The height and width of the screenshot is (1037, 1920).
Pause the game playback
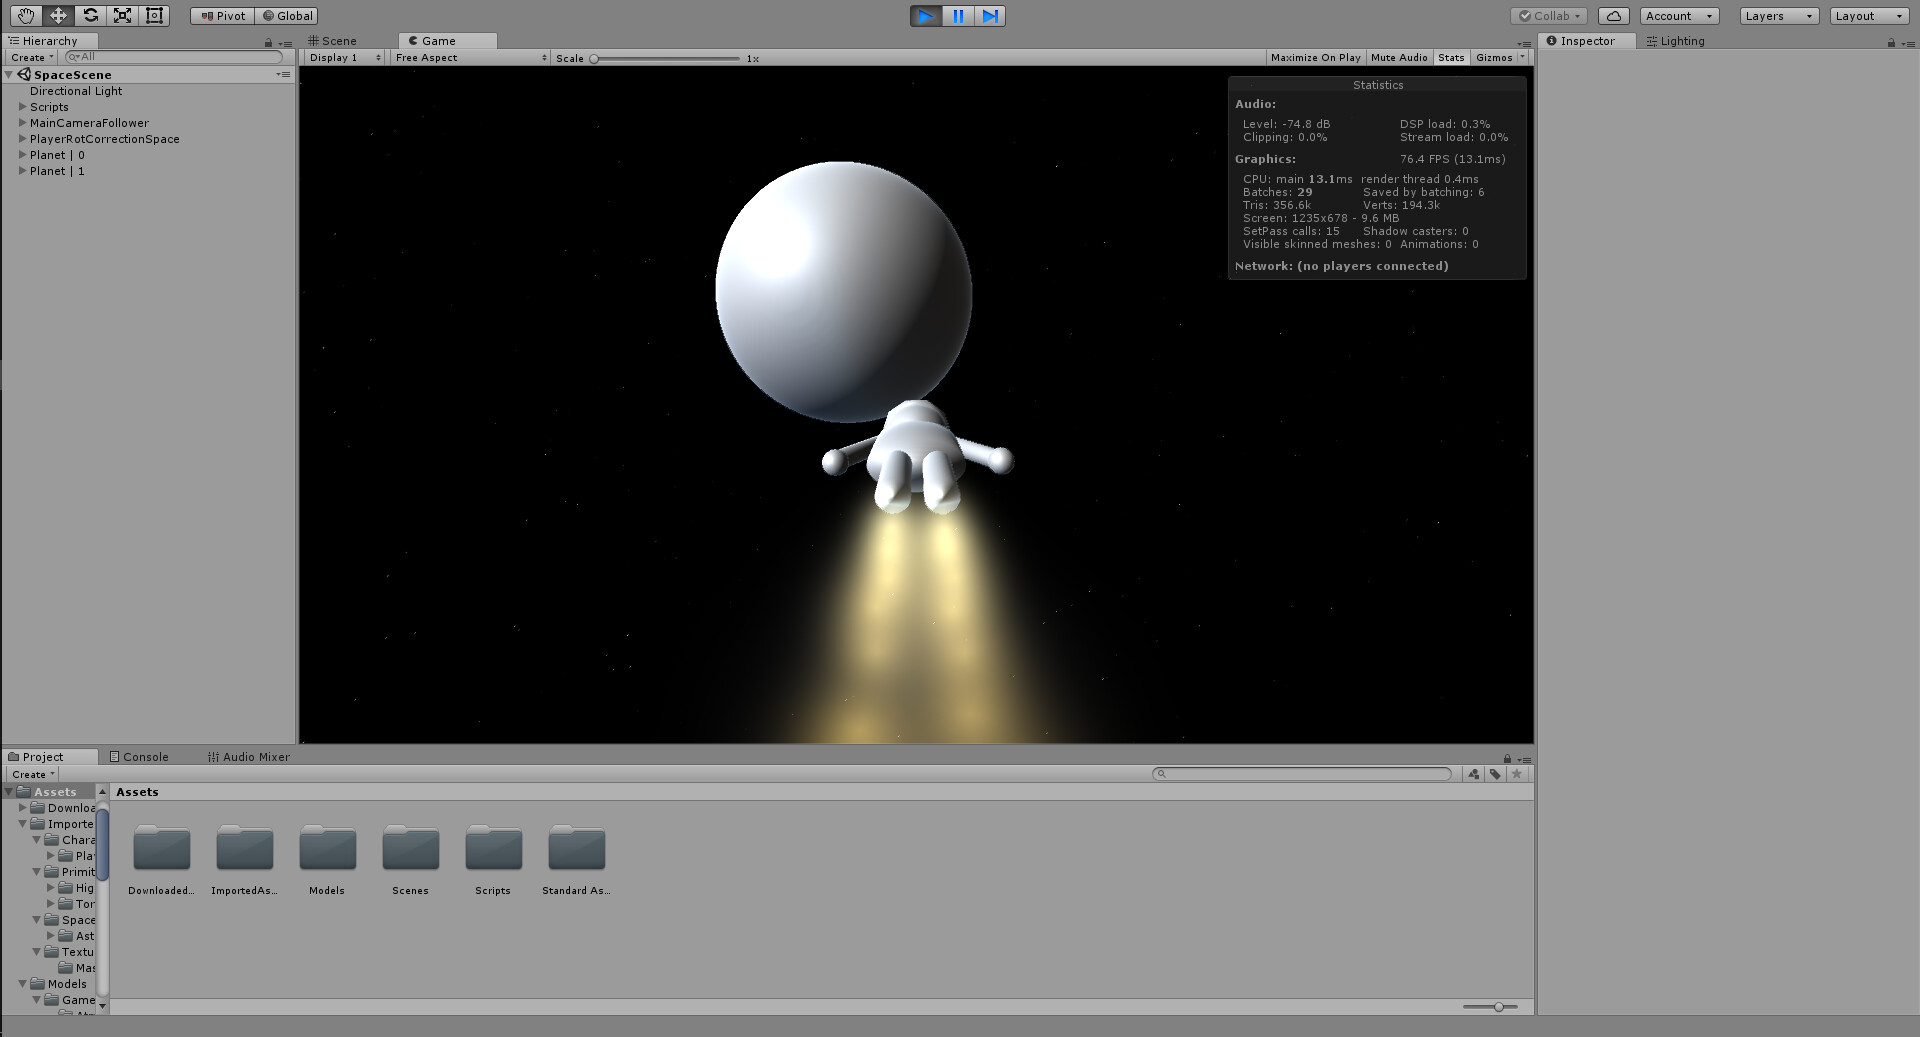958,16
